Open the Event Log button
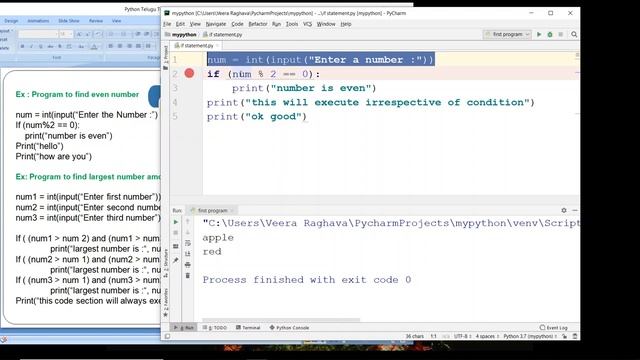Image resolution: width=640 pixels, height=360 pixels. point(554,328)
